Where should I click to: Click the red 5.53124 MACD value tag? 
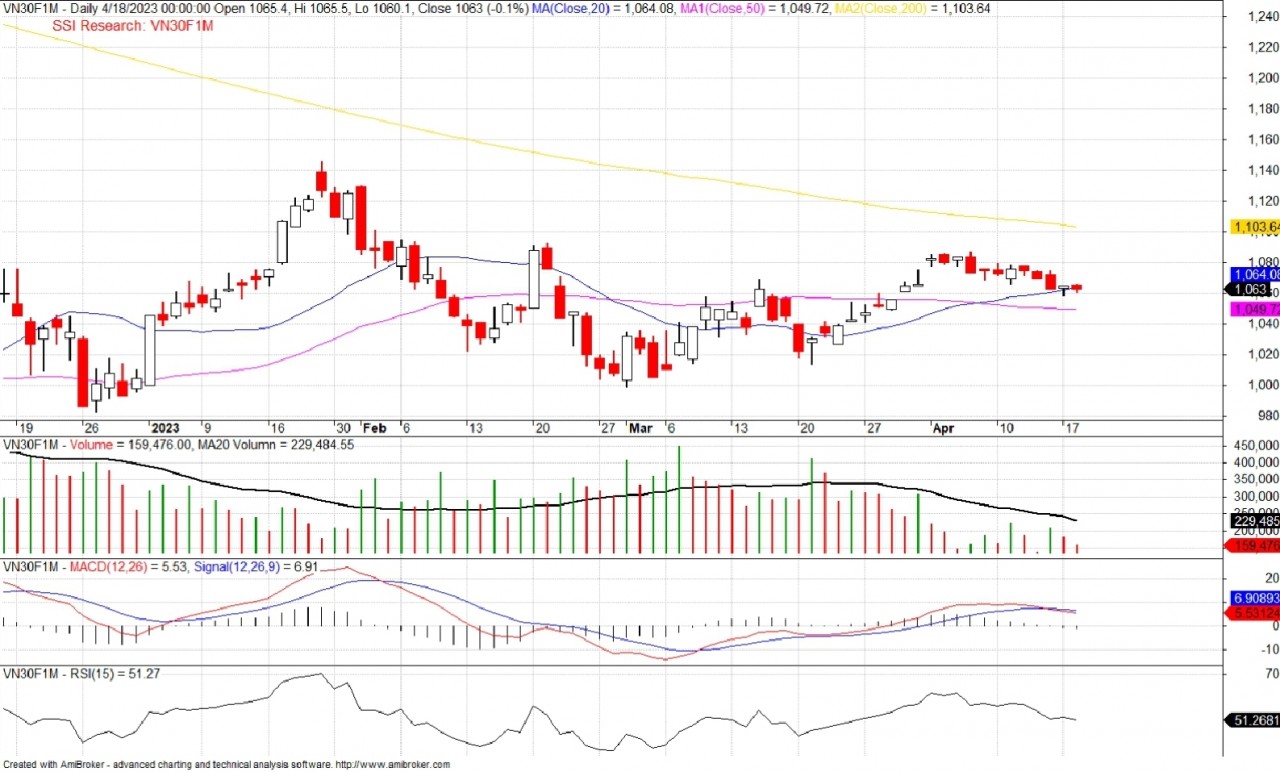tap(1251, 612)
